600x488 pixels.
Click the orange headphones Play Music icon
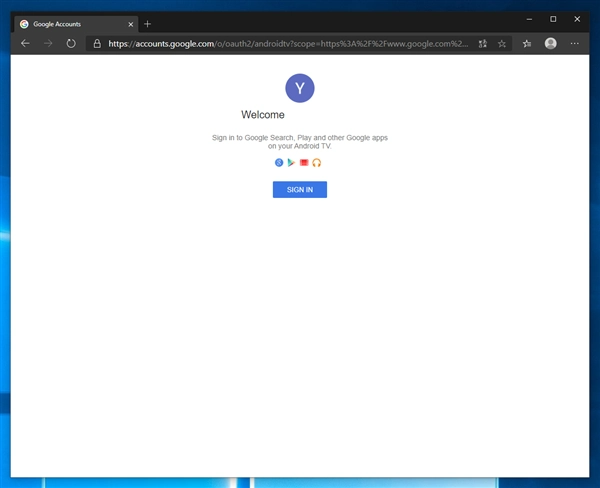316,163
